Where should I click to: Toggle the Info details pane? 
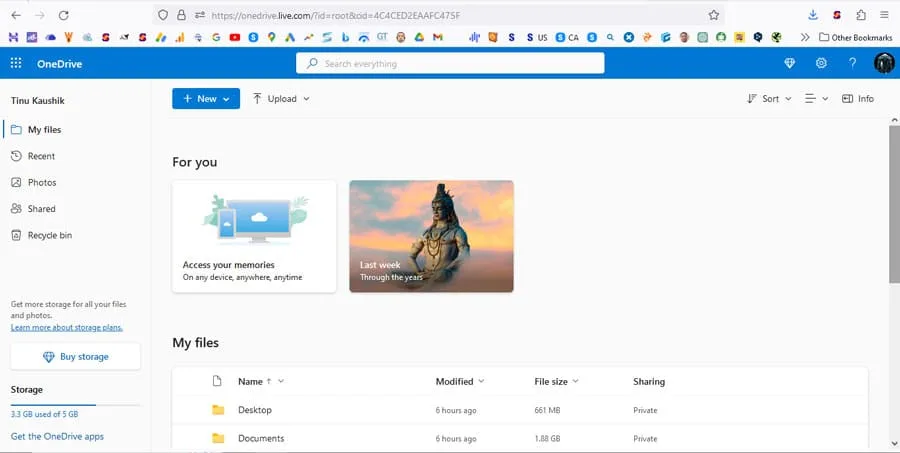pos(858,99)
